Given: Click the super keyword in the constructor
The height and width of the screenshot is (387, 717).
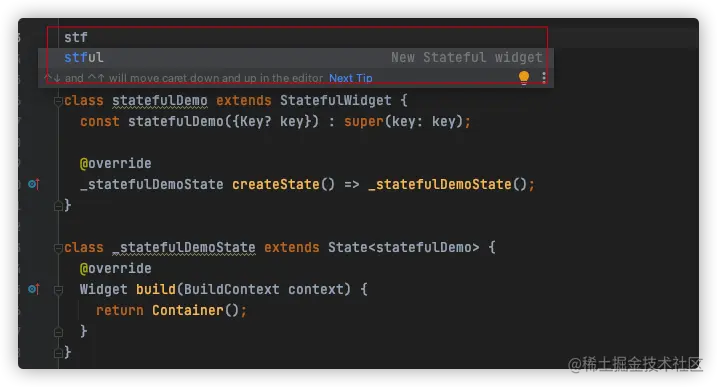Looking at the screenshot, I should (364, 122).
